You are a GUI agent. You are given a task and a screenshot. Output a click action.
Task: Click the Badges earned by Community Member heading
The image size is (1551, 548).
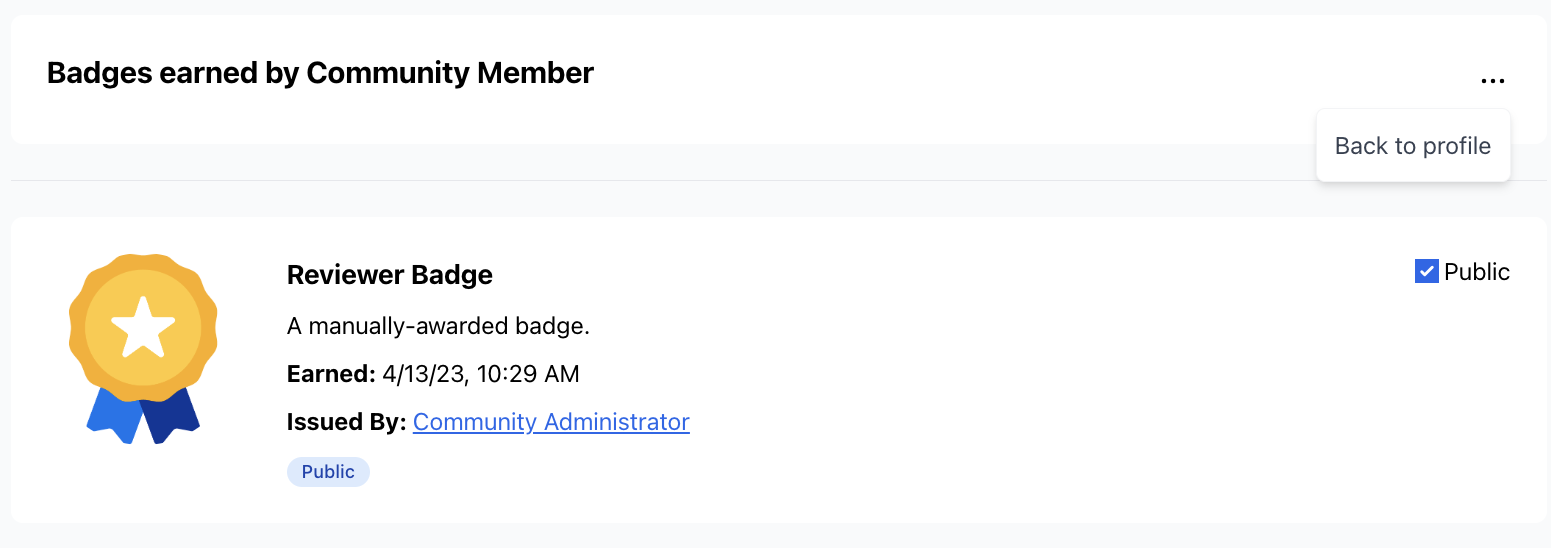click(x=320, y=73)
